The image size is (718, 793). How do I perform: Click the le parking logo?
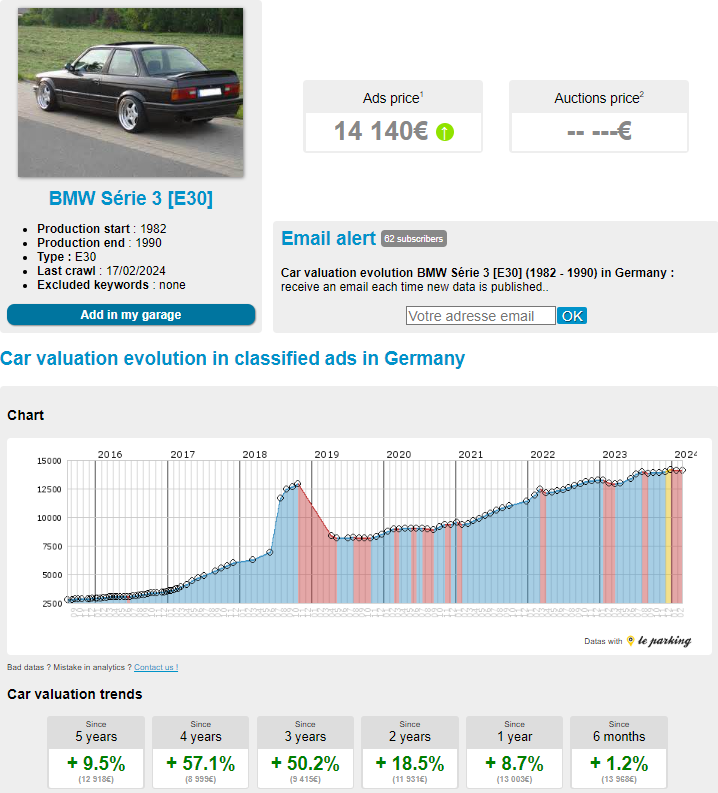pyautogui.click(x=659, y=641)
